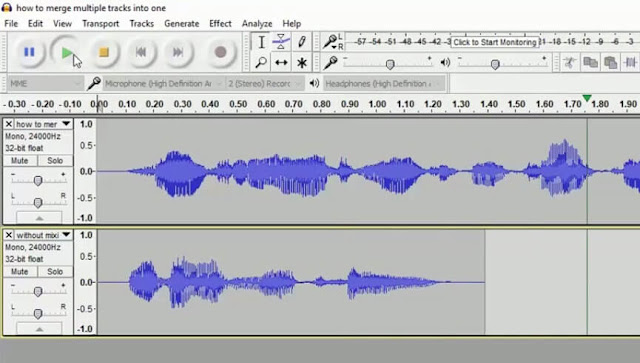
Task: Open the Analyze menu
Action: pyautogui.click(x=257, y=24)
